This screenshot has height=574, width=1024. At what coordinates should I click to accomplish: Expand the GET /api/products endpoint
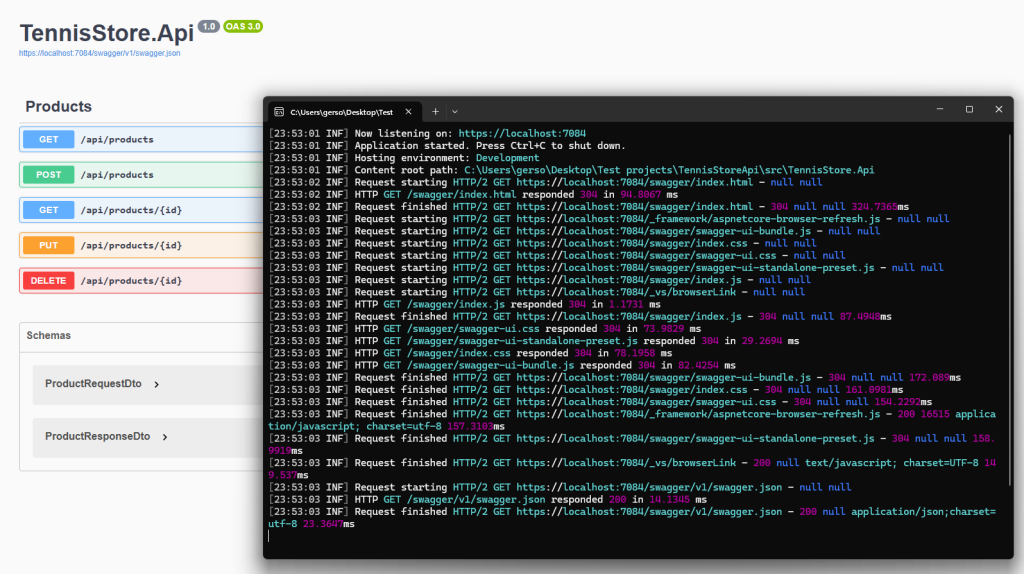pyautogui.click(x=141, y=140)
